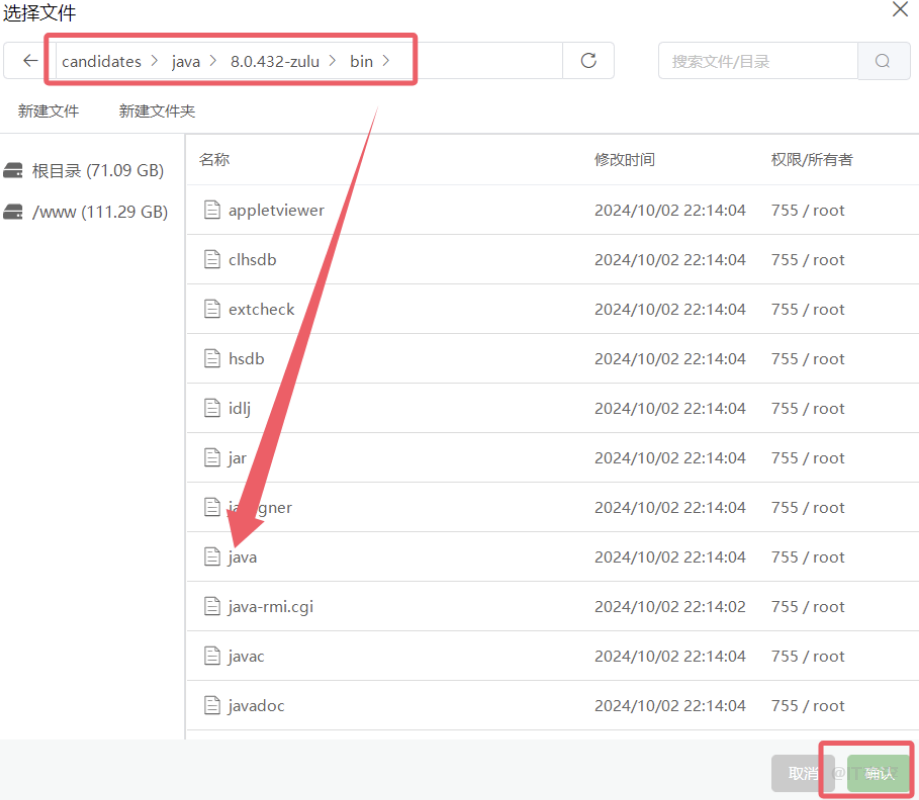Click the appletviewer file icon
Image resolution: width=919 pixels, height=800 pixels.
(x=211, y=210)
